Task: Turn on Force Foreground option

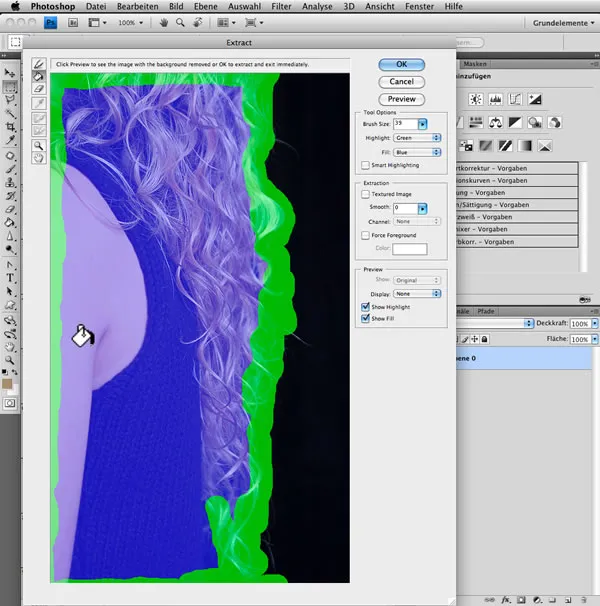Action: click(x=366, y=235)
